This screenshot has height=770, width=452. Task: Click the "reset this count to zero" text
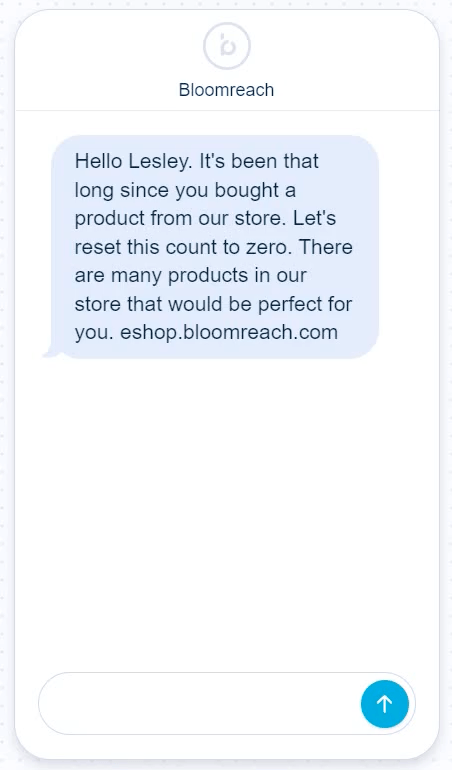coord(183,247)
